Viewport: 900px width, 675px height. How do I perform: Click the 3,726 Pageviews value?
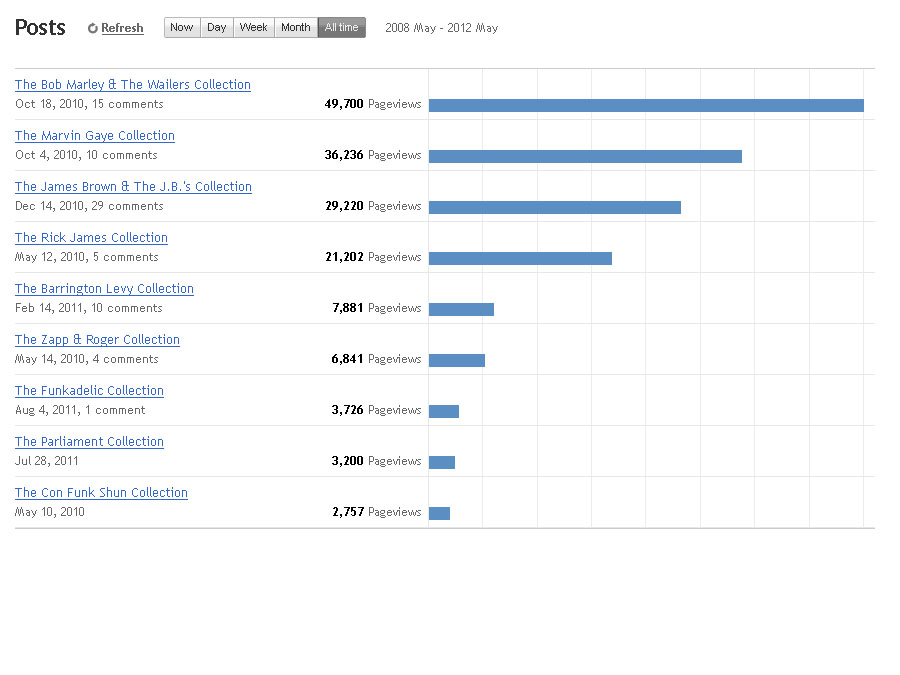coord(377,410)
